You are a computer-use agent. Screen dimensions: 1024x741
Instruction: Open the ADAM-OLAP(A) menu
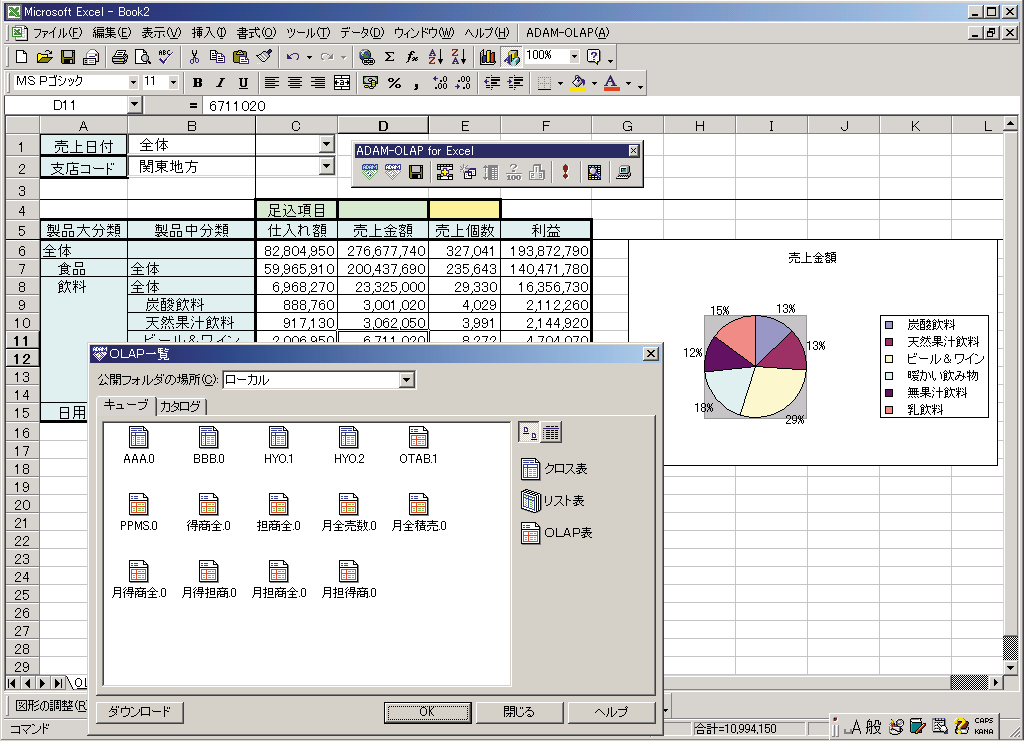568,33
